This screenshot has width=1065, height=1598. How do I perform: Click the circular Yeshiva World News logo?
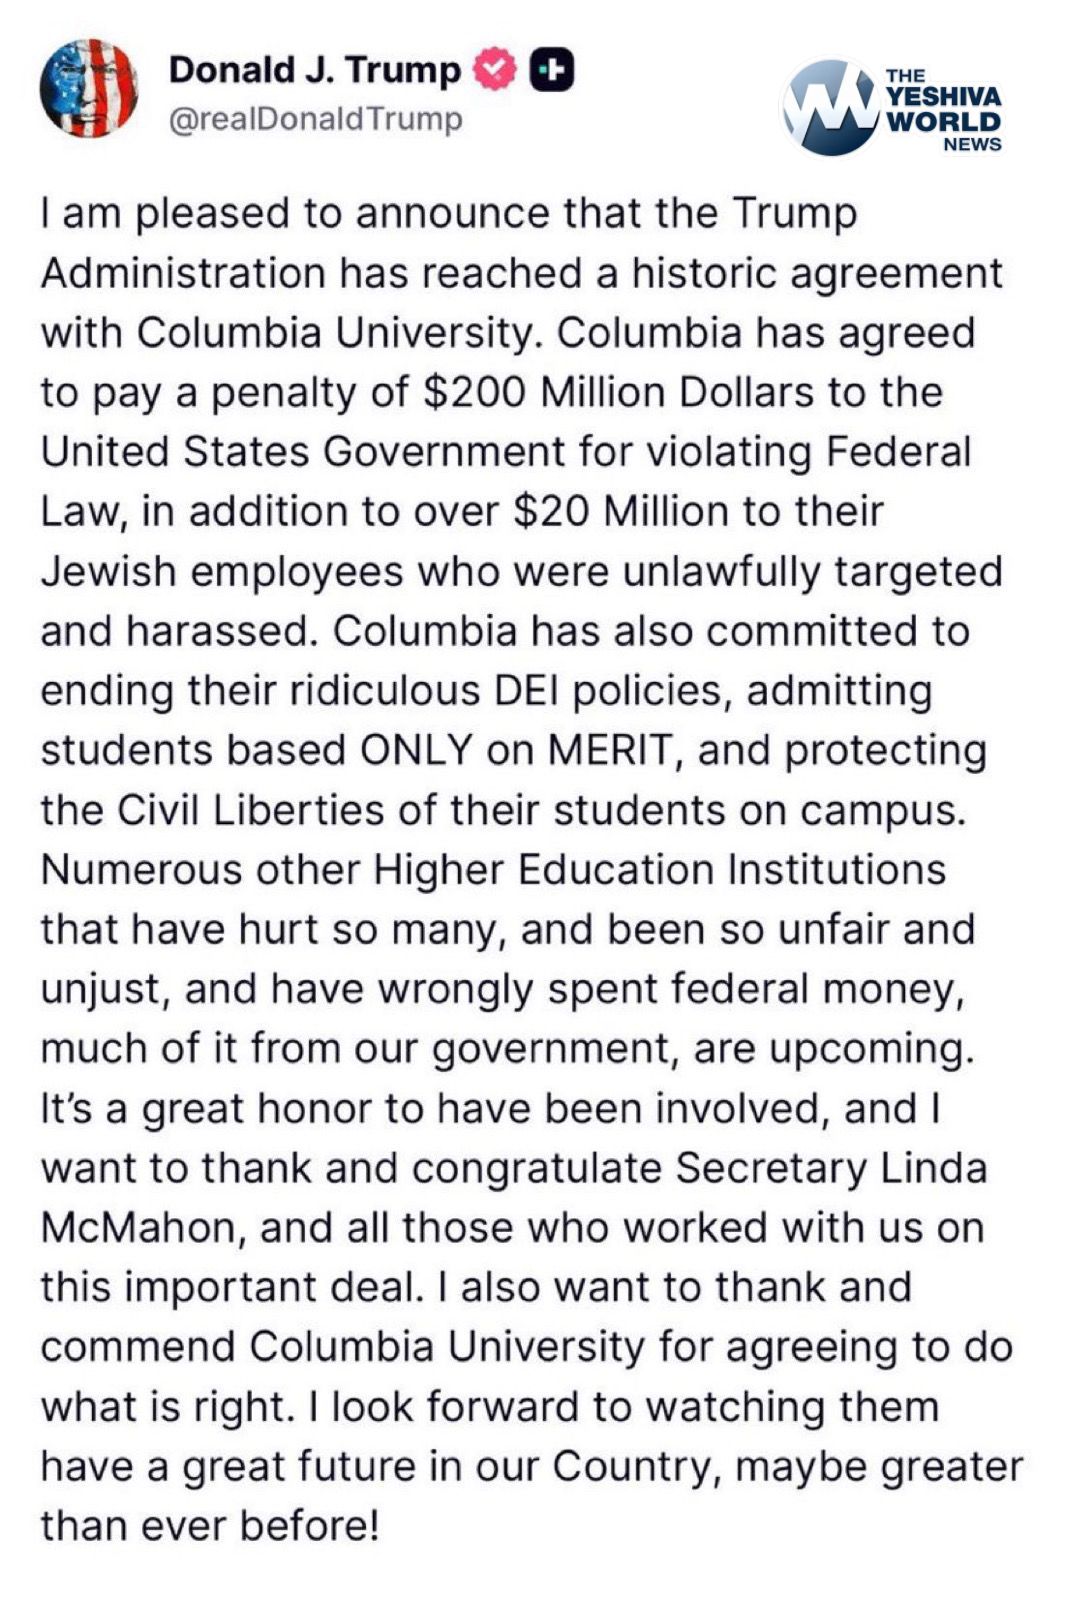(x=829, y=108)
